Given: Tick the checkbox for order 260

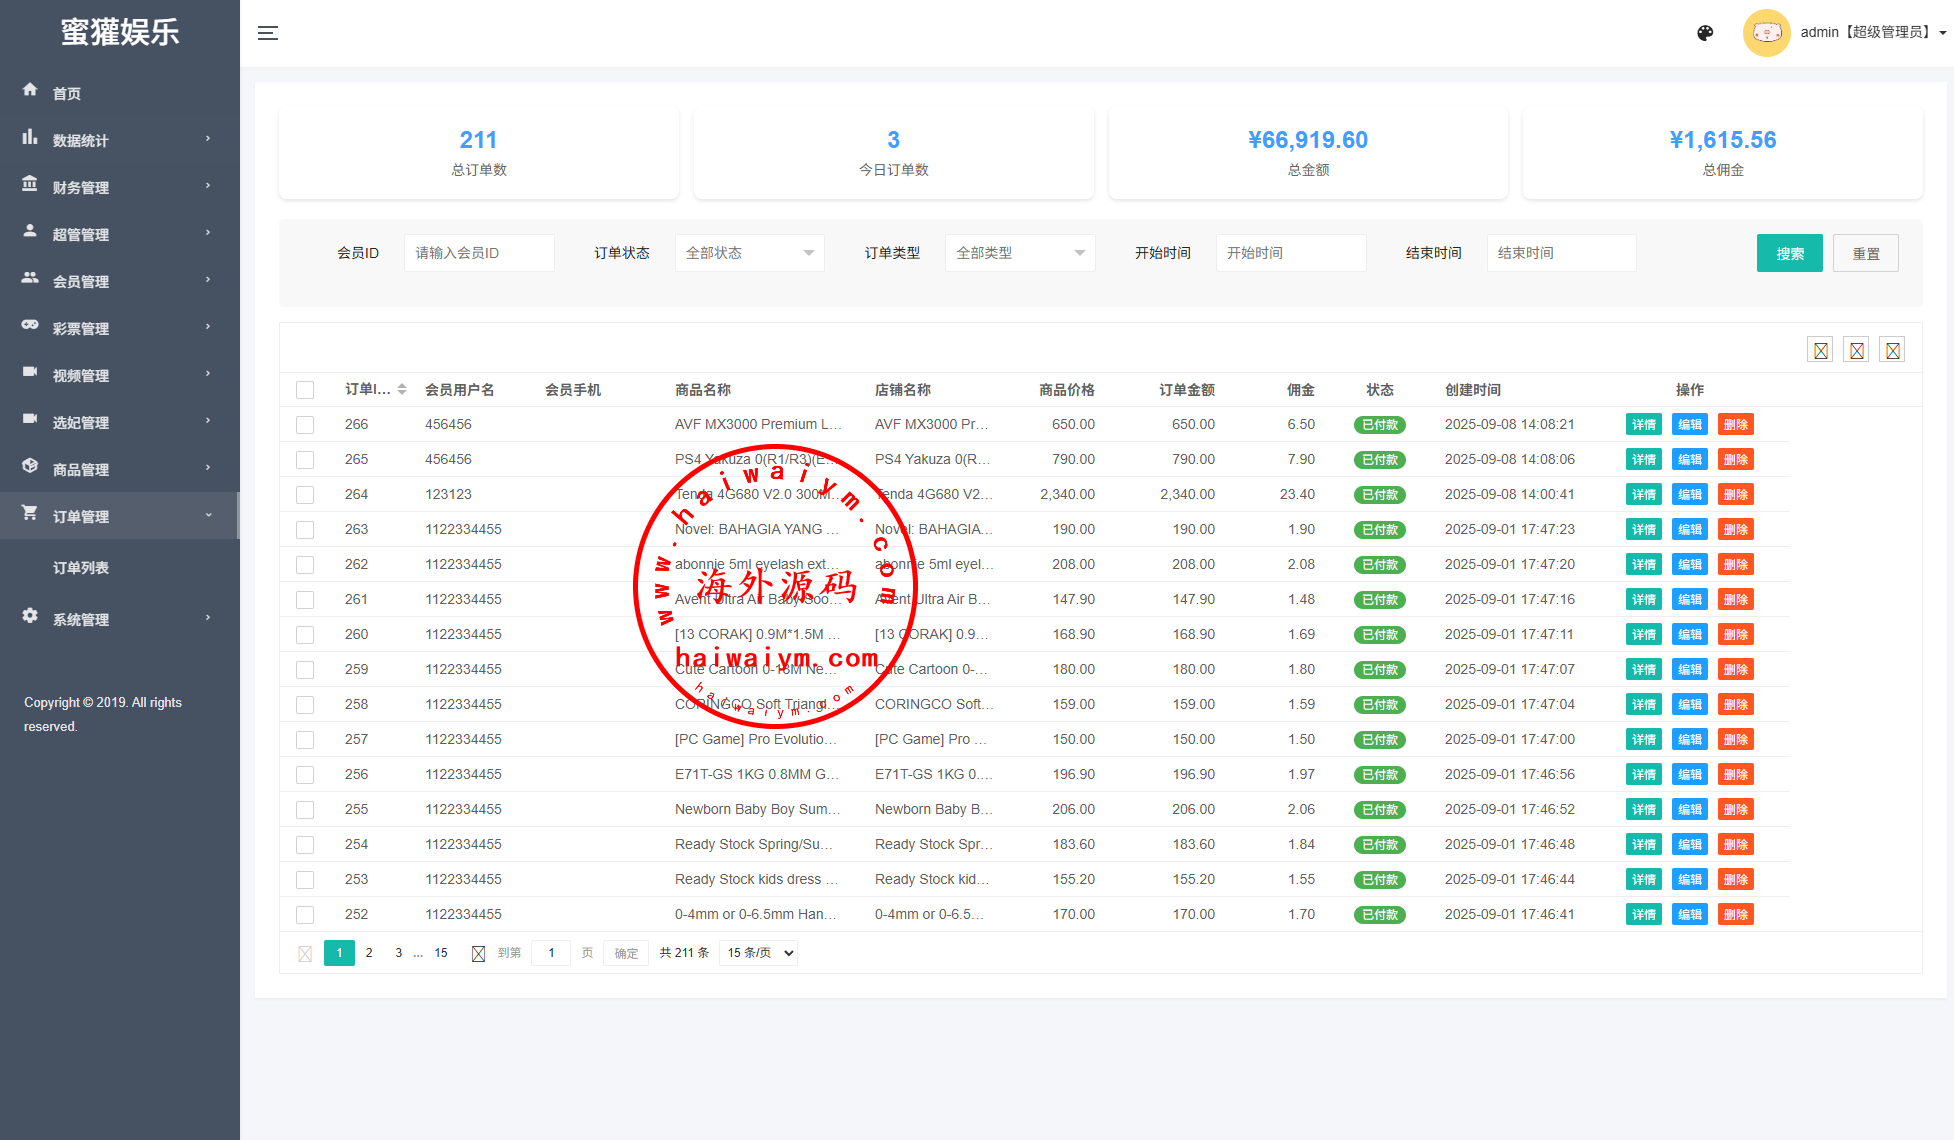Looking at the screenshot, I should [x=305, y=635].
